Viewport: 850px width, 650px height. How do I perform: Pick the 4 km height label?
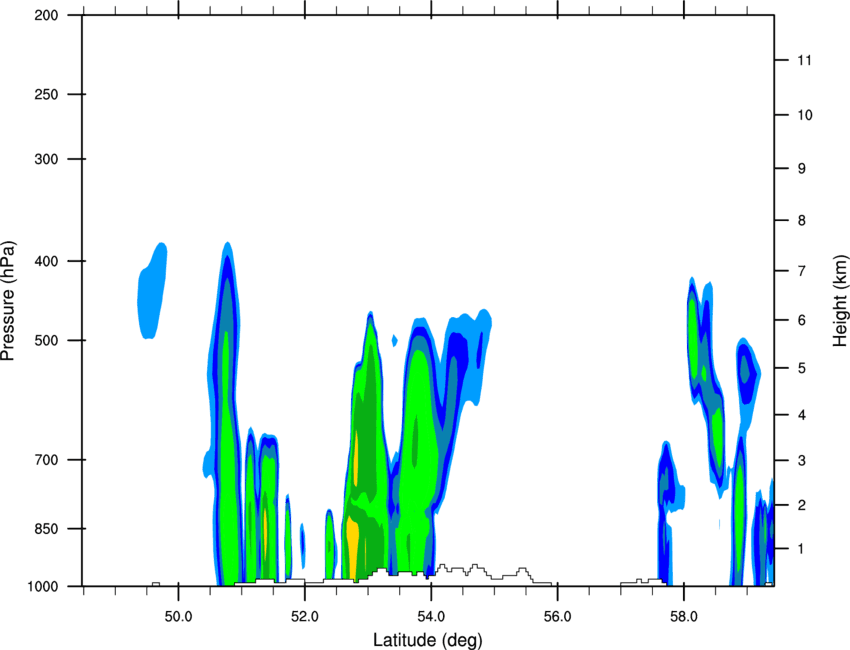pyautogui.click(x=802, y=415)
